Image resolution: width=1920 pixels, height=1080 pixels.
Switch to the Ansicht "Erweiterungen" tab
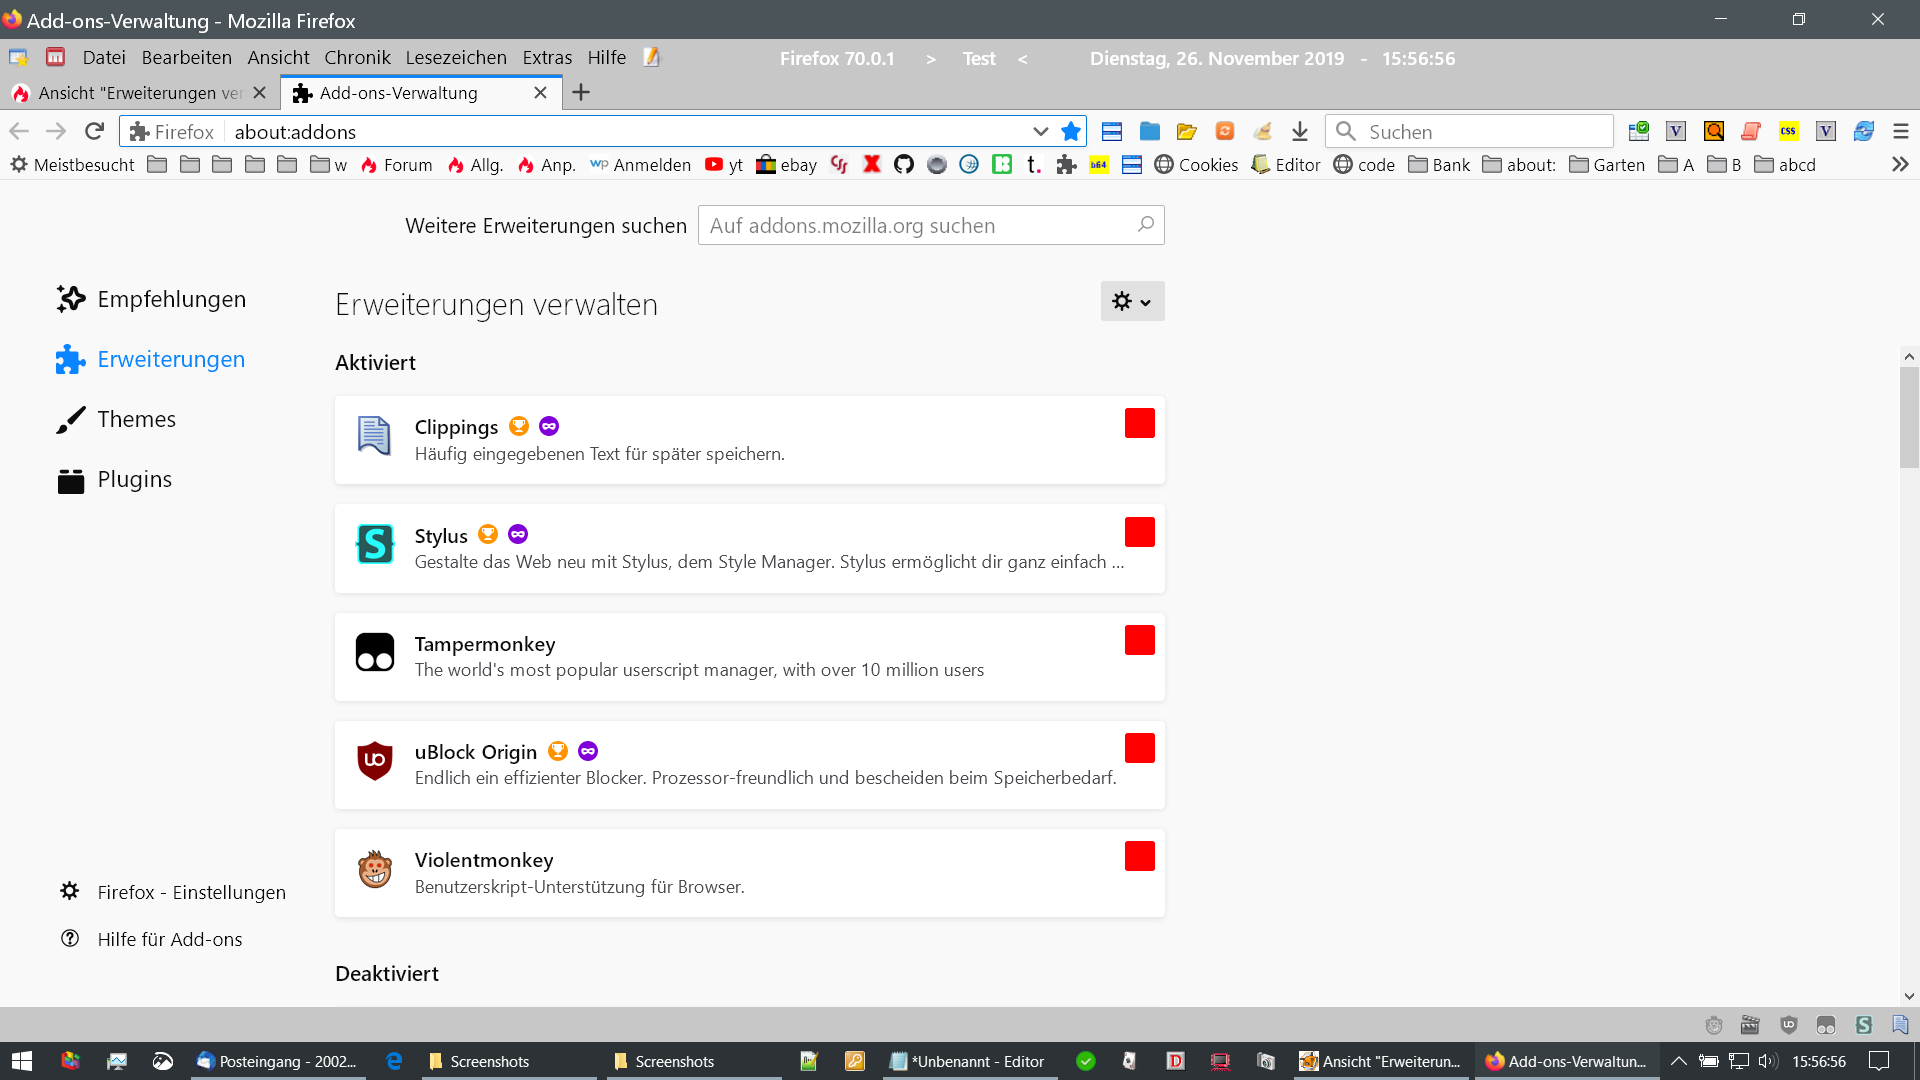point(140,93)
